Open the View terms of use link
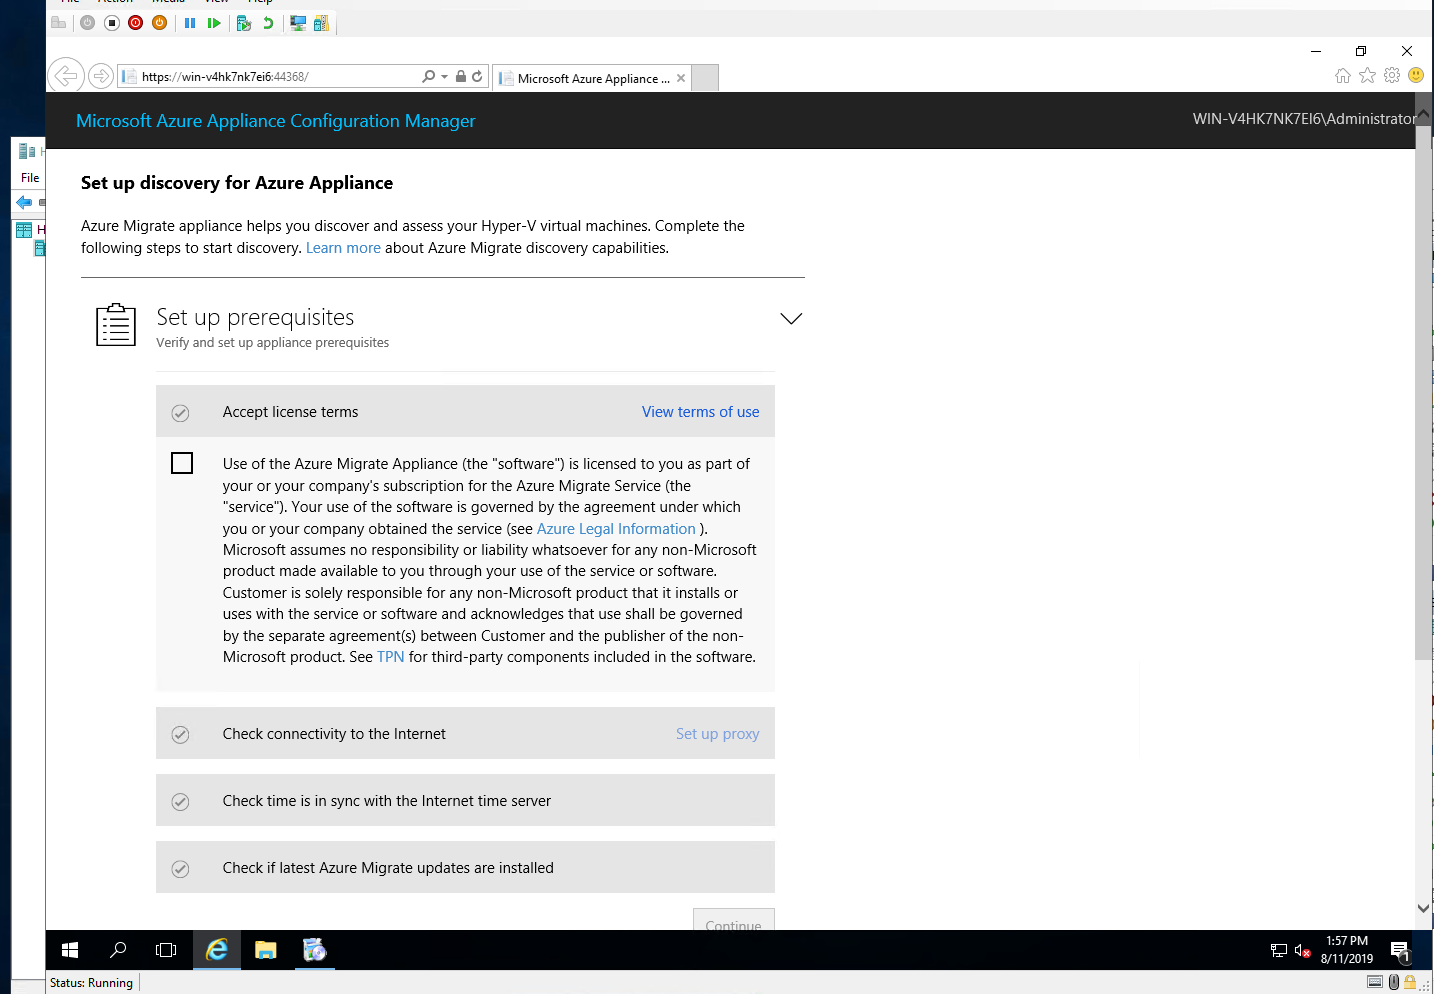The height and width of the screenshot is (994, 1434). coord(700,411)
